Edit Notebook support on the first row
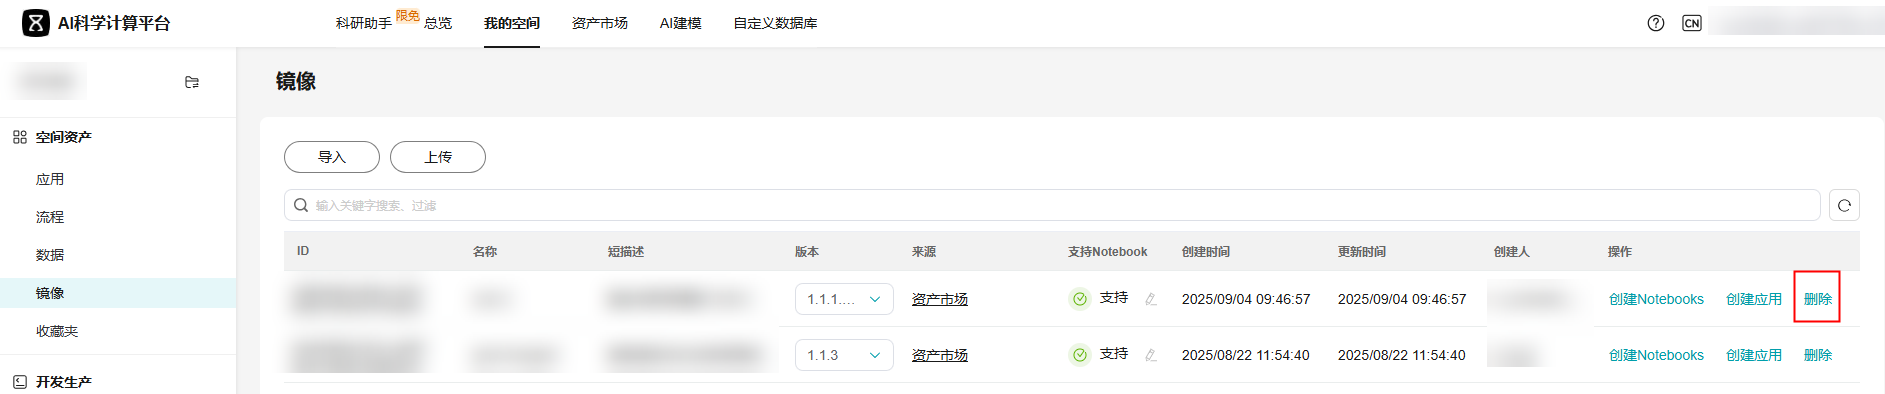The image size is (1885, 394). coord(1151,299)
